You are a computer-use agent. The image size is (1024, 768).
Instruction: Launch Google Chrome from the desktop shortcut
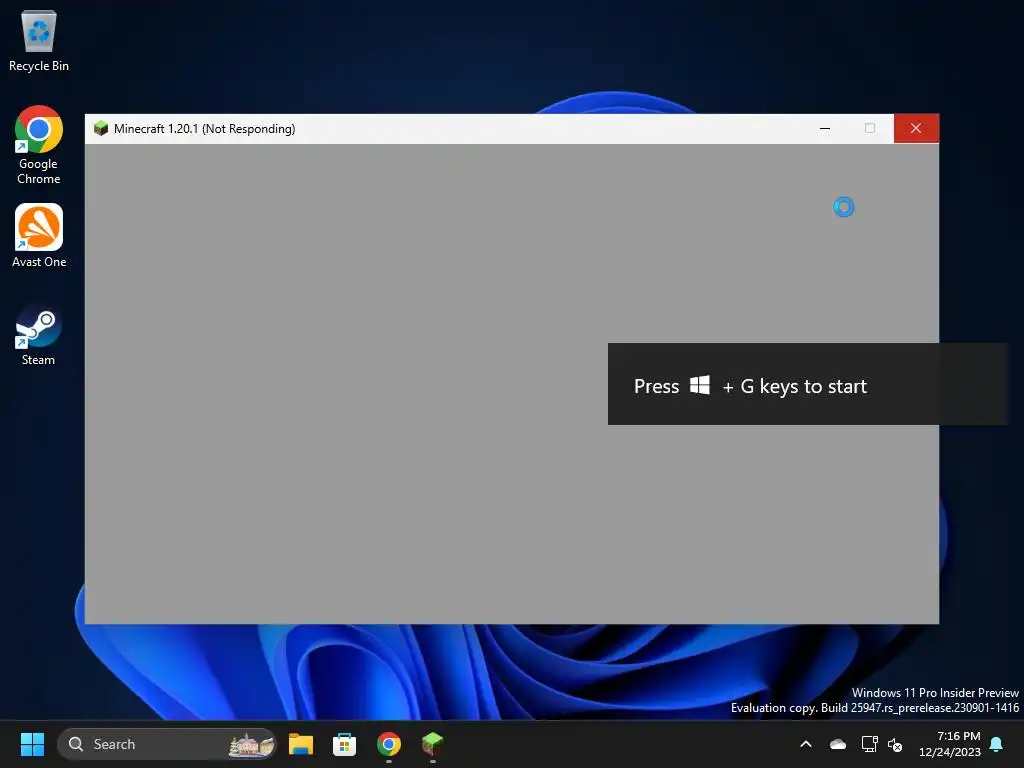(x=39, y=145)
